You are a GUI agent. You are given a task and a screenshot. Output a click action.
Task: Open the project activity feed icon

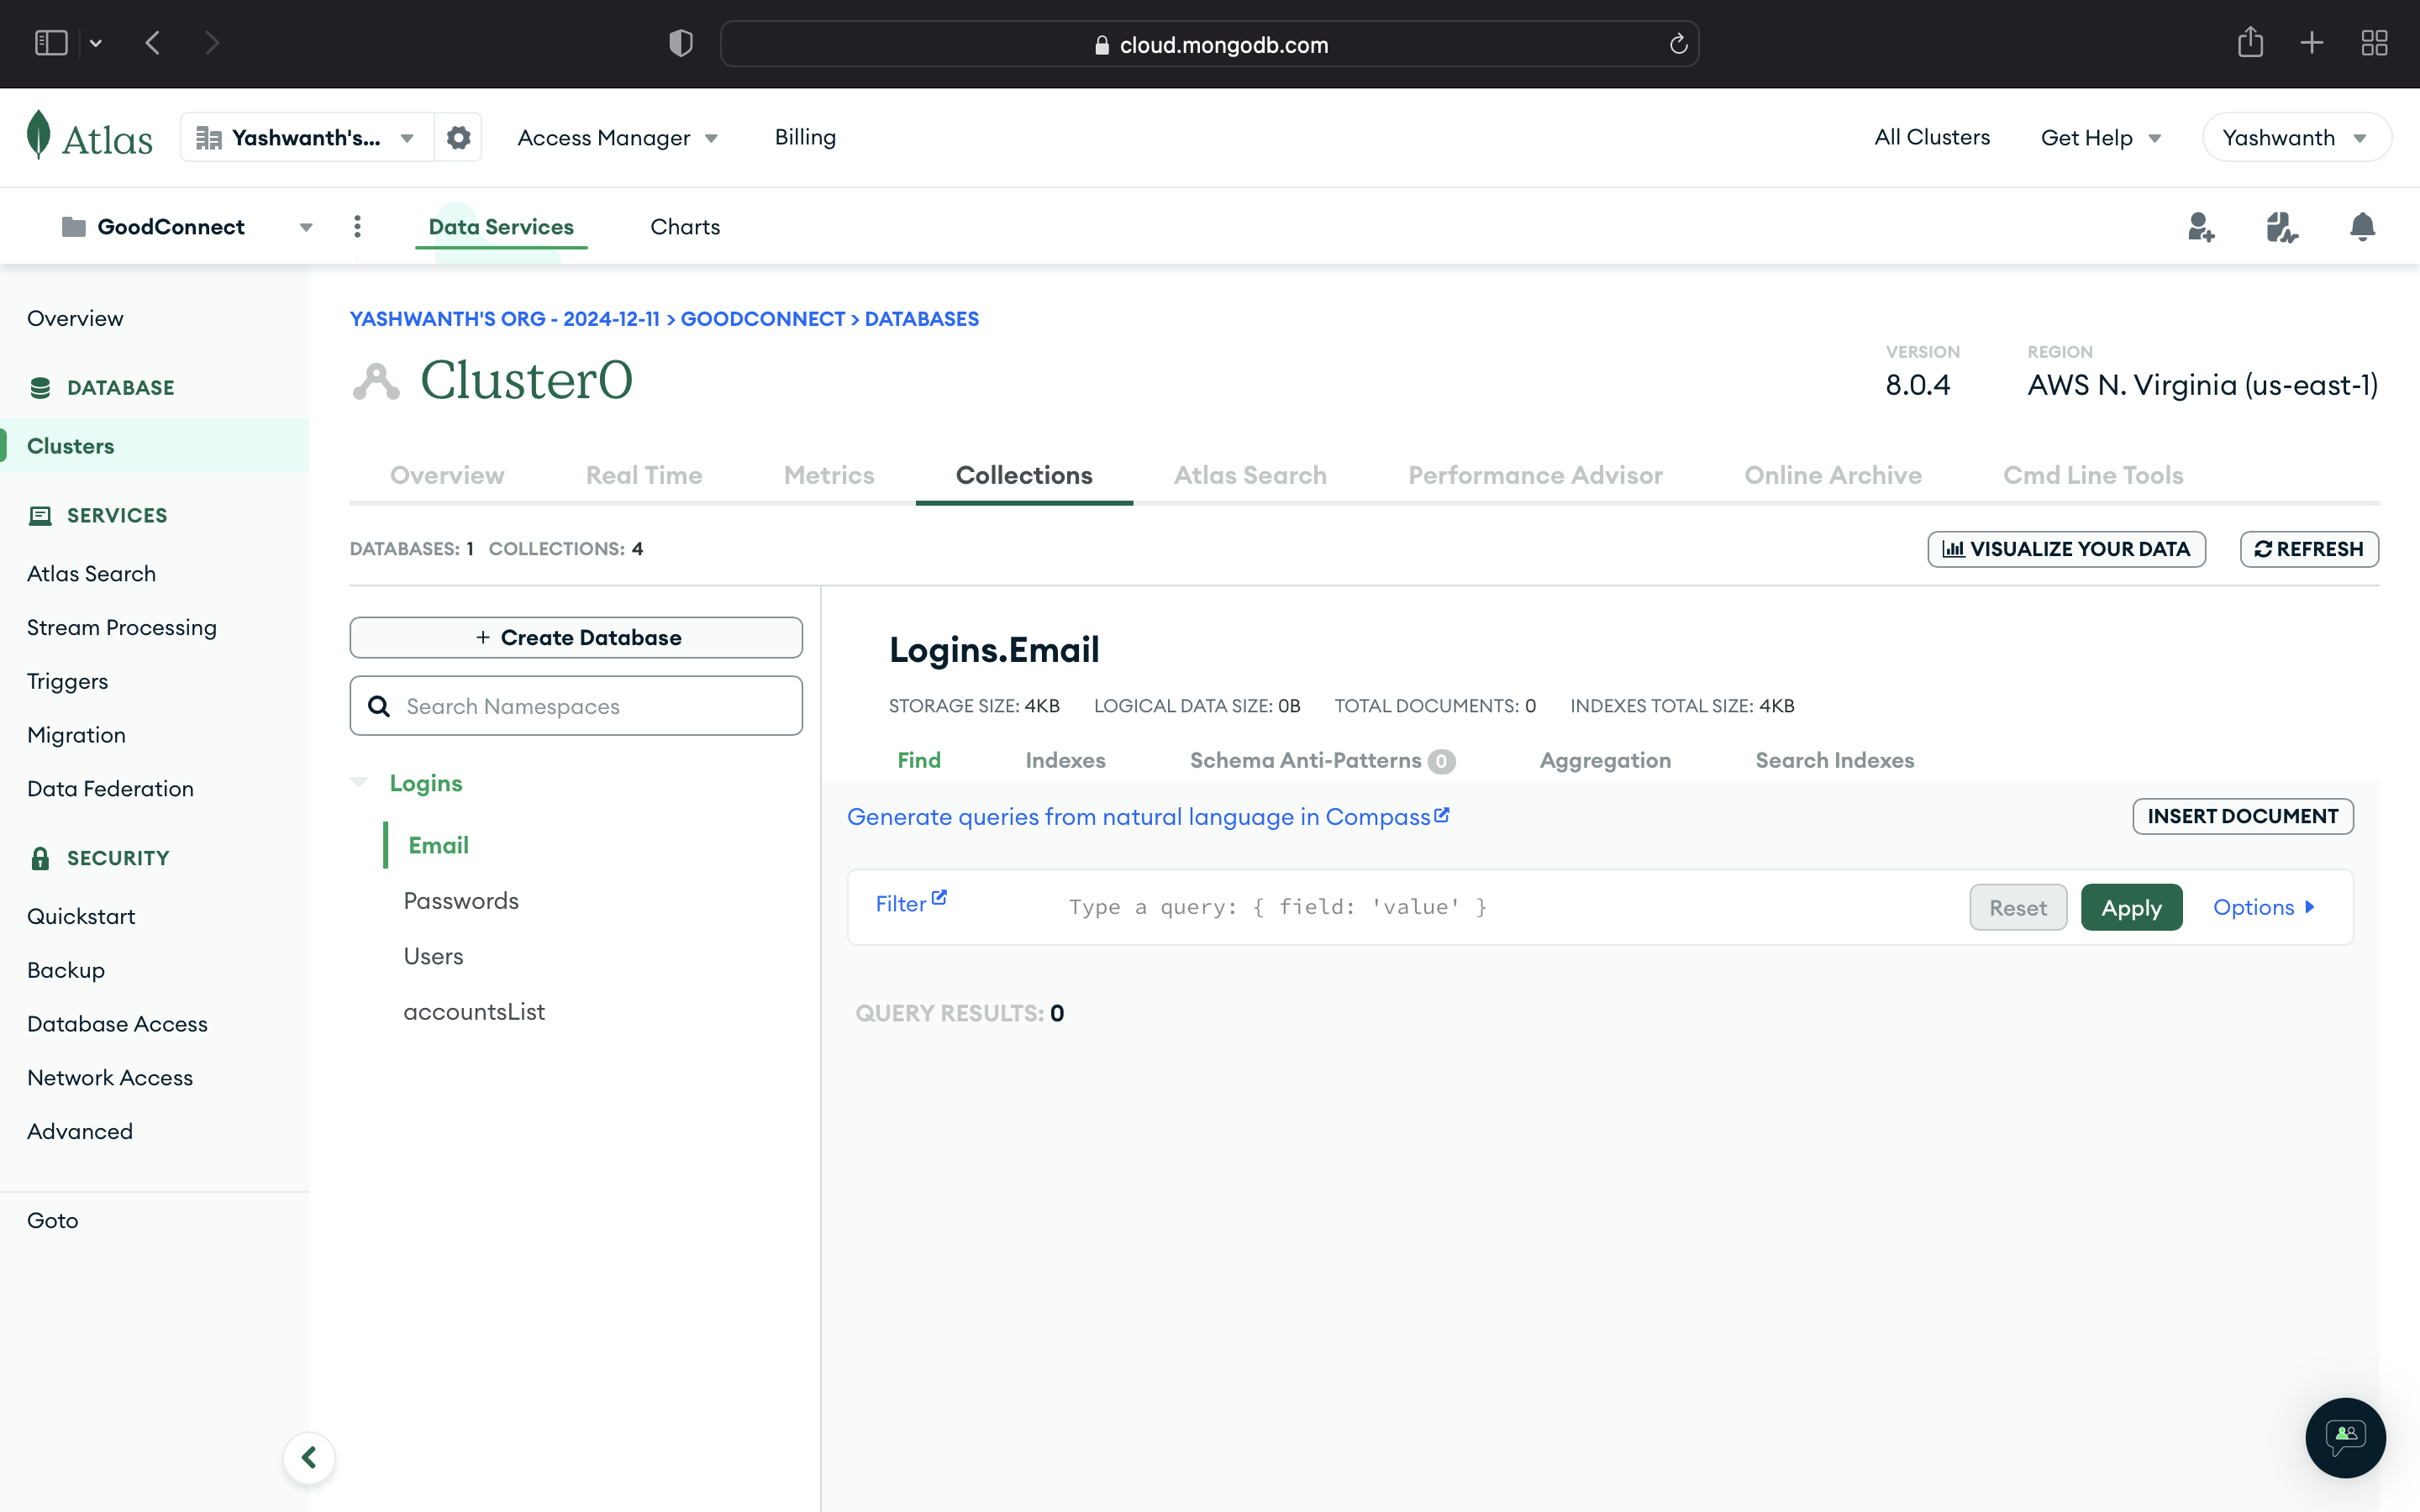[2281, 227]
